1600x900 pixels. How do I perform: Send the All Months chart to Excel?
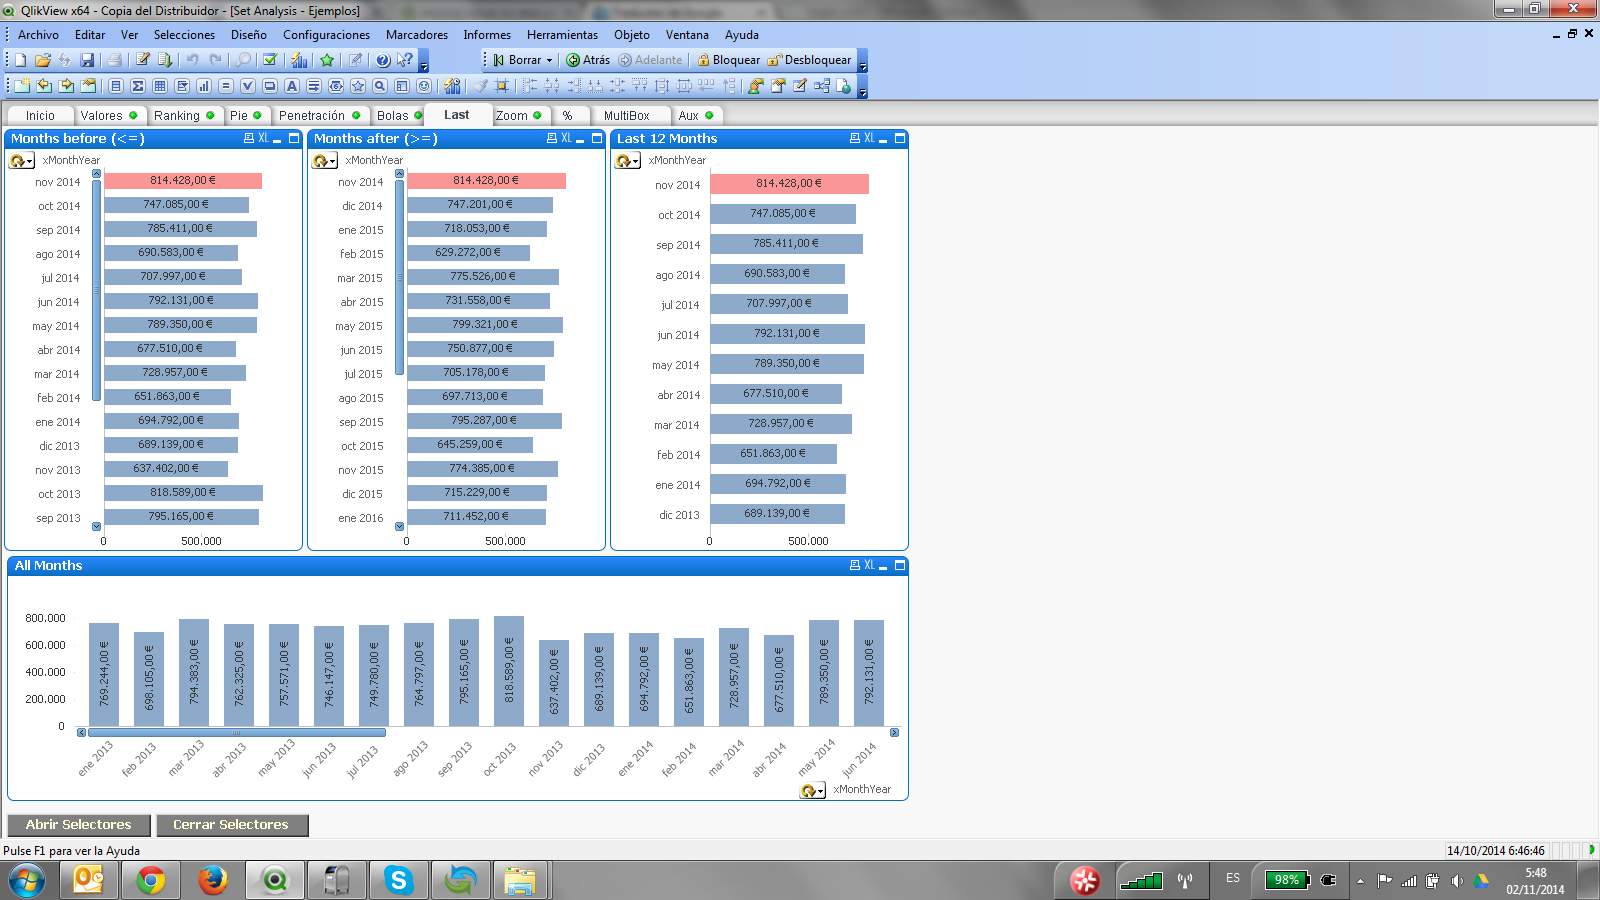[x=869, y=565]
